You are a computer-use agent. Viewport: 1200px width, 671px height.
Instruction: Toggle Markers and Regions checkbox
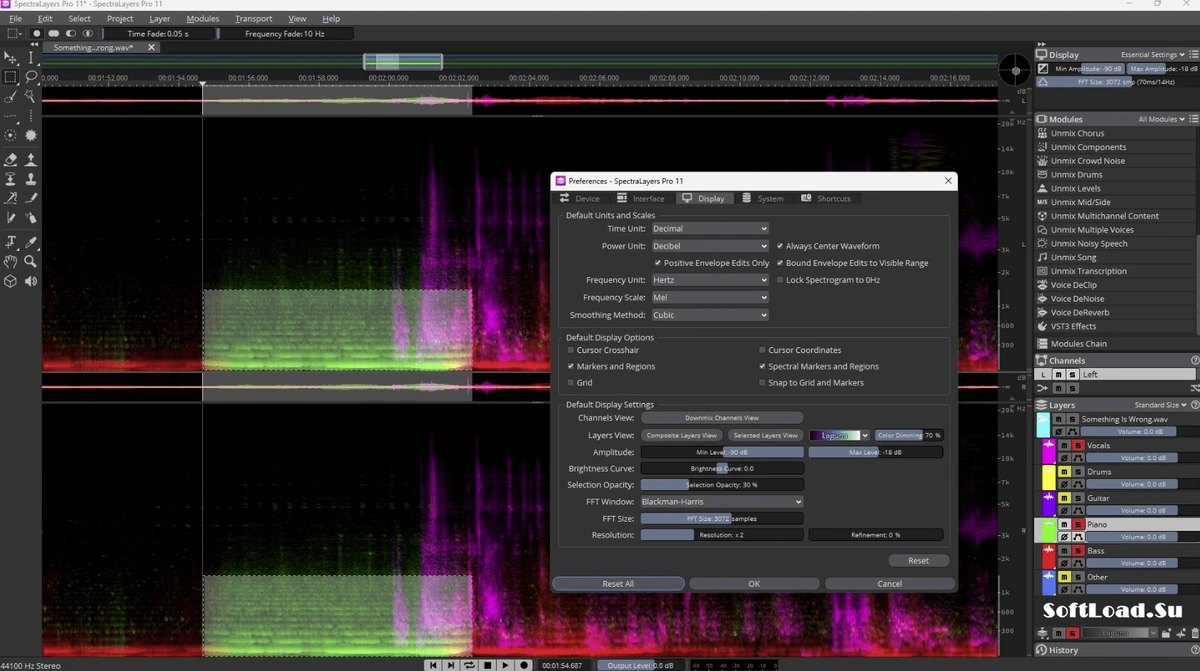pos(571,366)
